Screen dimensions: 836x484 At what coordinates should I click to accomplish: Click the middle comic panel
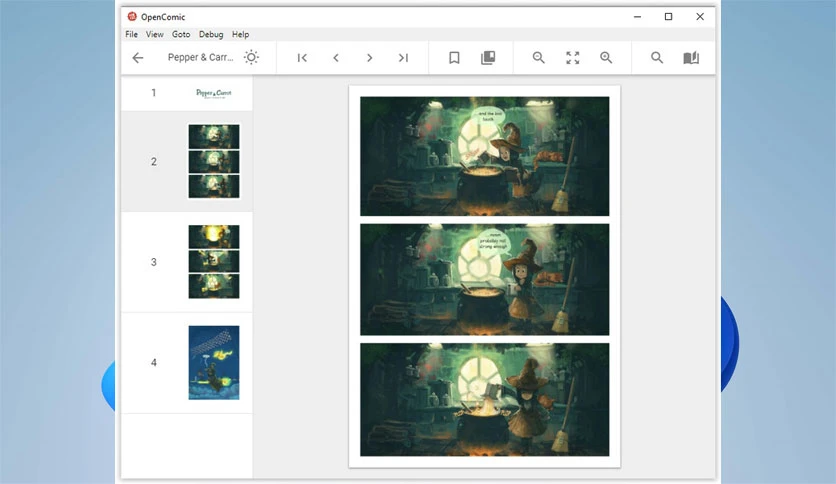tap(485, 279)
